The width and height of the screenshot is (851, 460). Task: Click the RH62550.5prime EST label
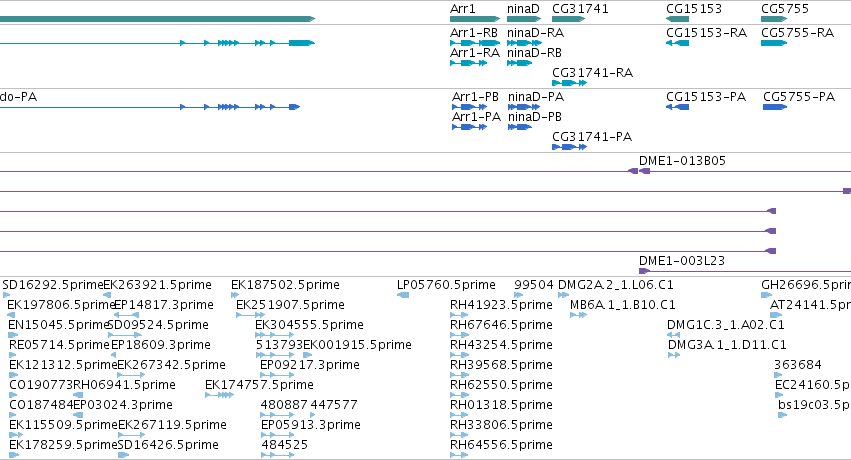coord(501,385)
